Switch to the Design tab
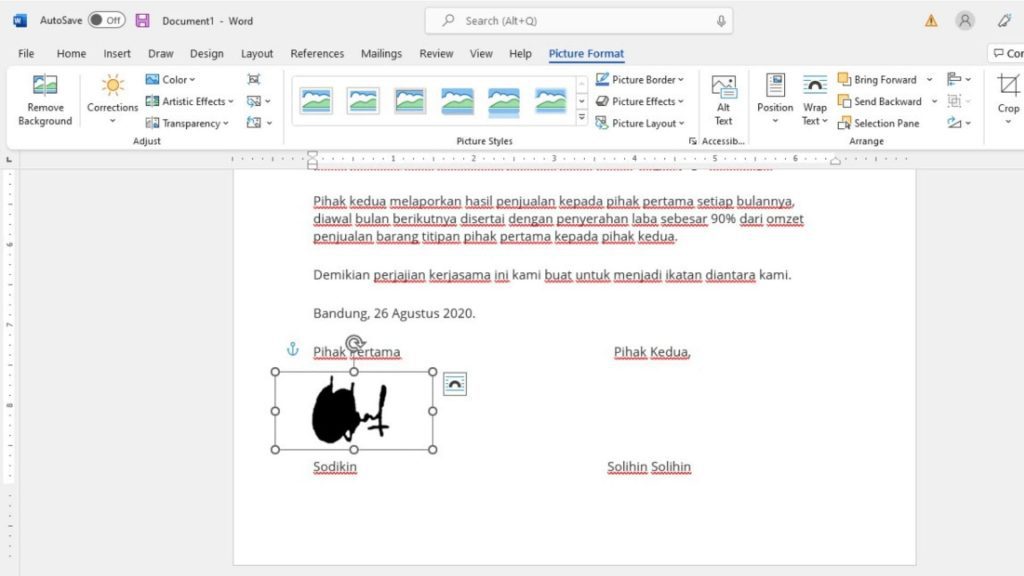 [206, 54]
